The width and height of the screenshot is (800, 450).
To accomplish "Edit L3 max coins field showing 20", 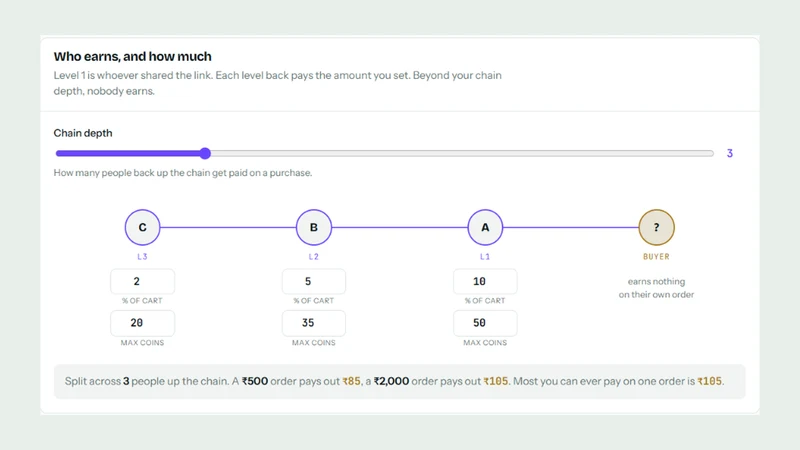I will pos(142,323).
